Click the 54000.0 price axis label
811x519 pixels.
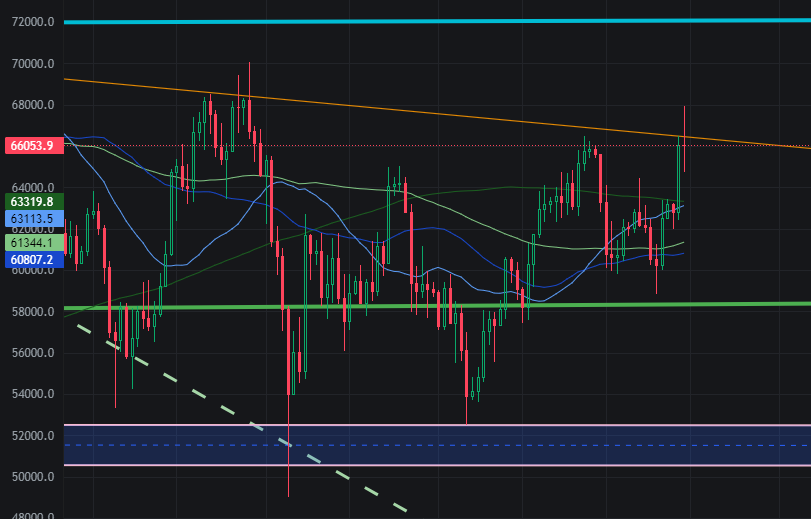(x=33, y=394)
